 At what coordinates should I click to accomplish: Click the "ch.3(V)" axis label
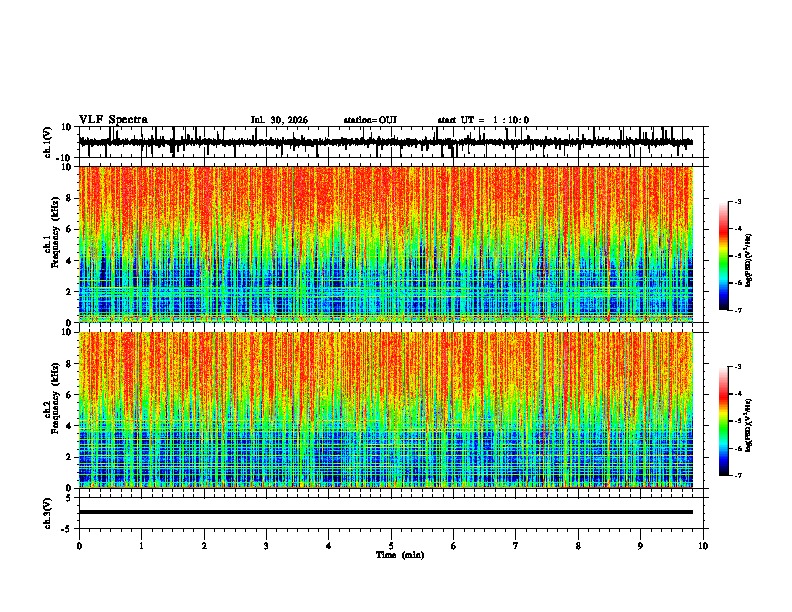pos(47,514)
